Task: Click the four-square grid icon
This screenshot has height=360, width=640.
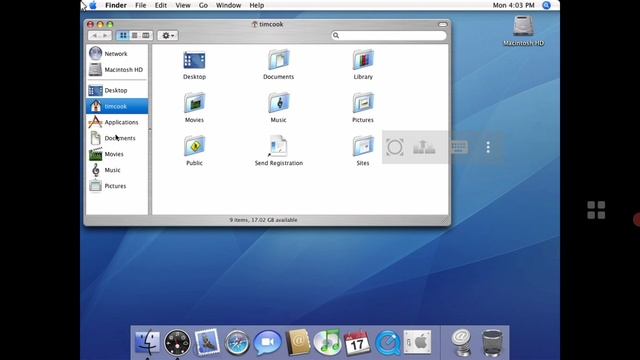Action: coord(596,210)
